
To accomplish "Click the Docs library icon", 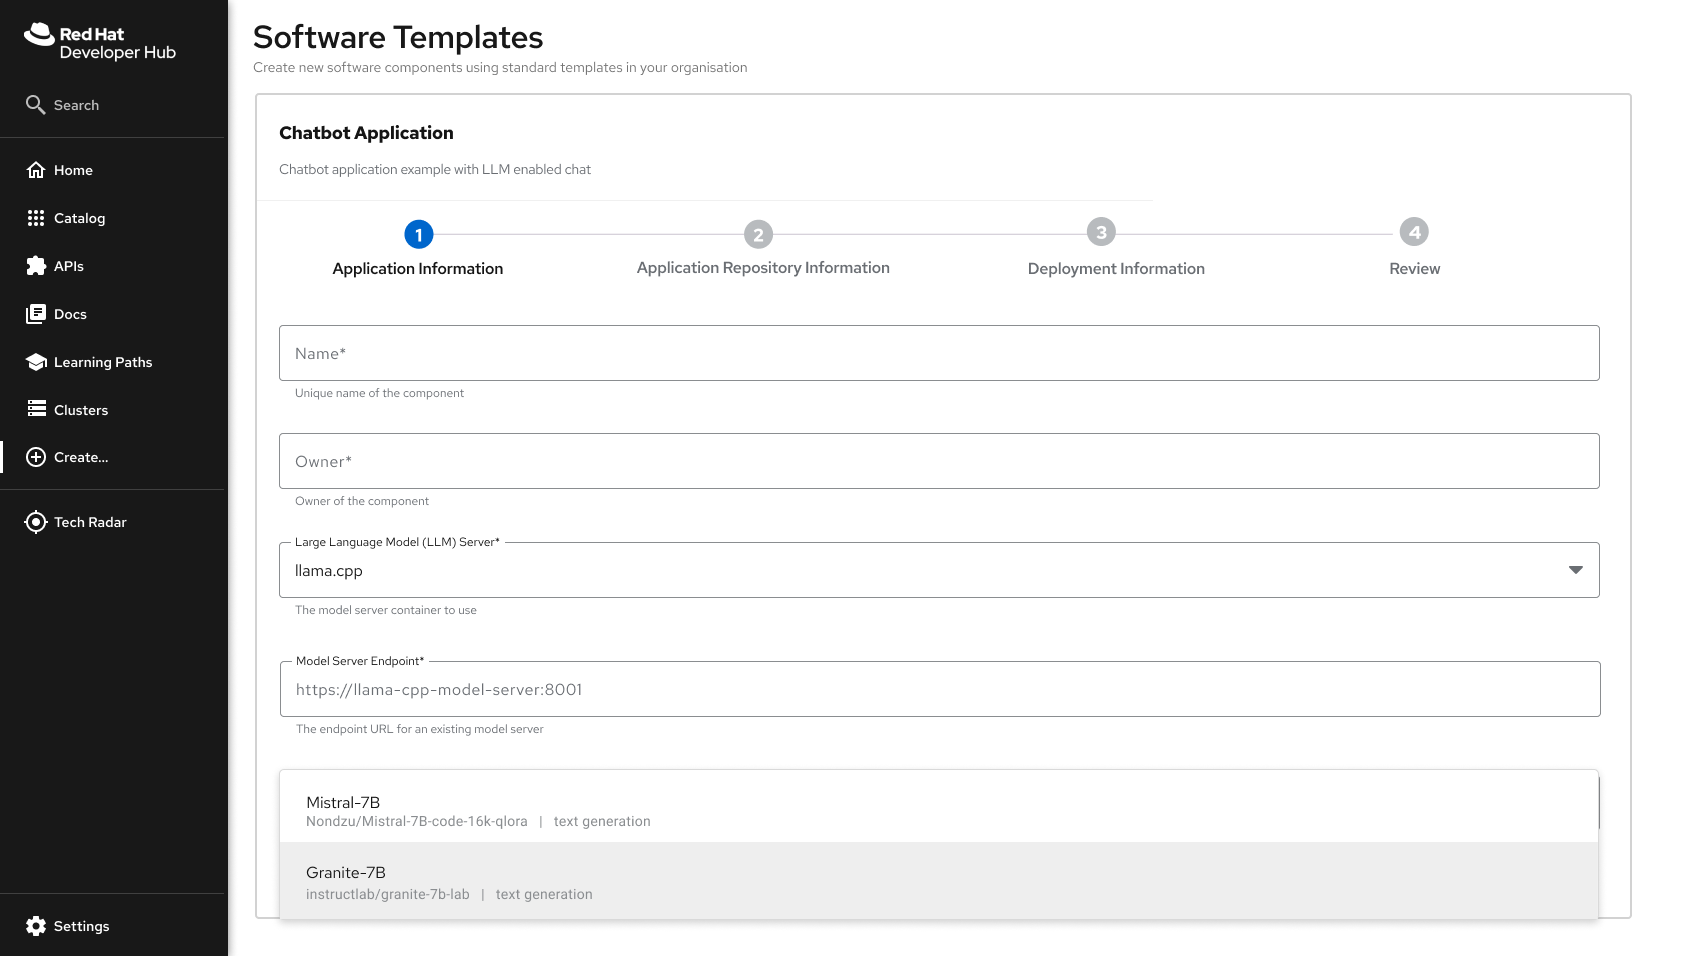I will 36,314.
